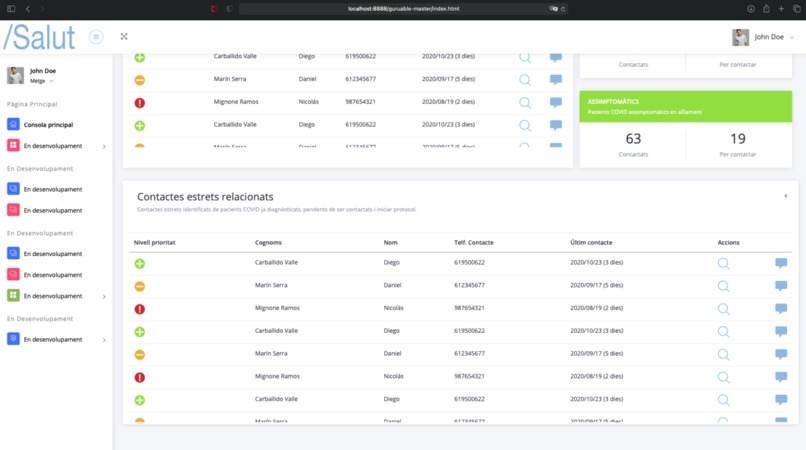
Task: Click the green ASSIMPTOMÀTICS card header
Action: [686, 106]
